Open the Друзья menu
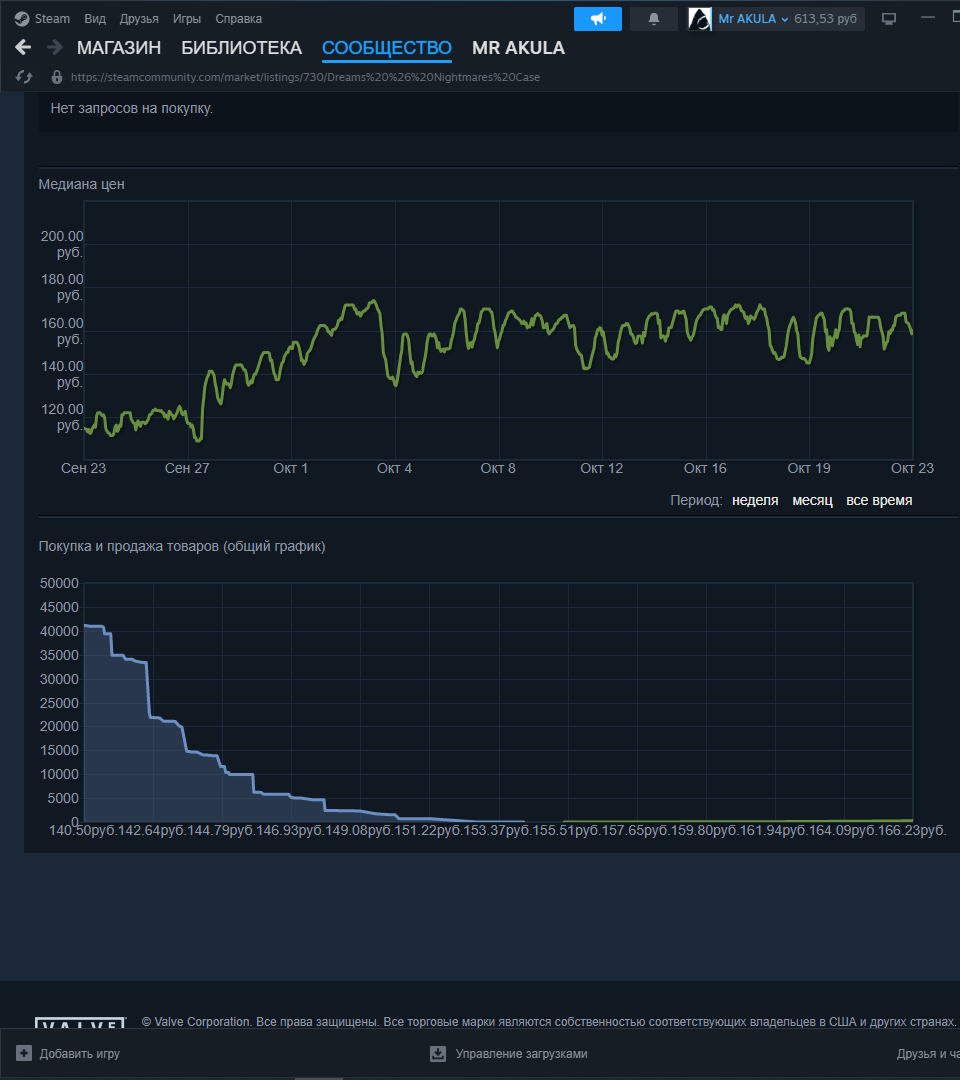The height and width of the screenshot is (1080, 960). pyautogui.click(x=138, y=18)
